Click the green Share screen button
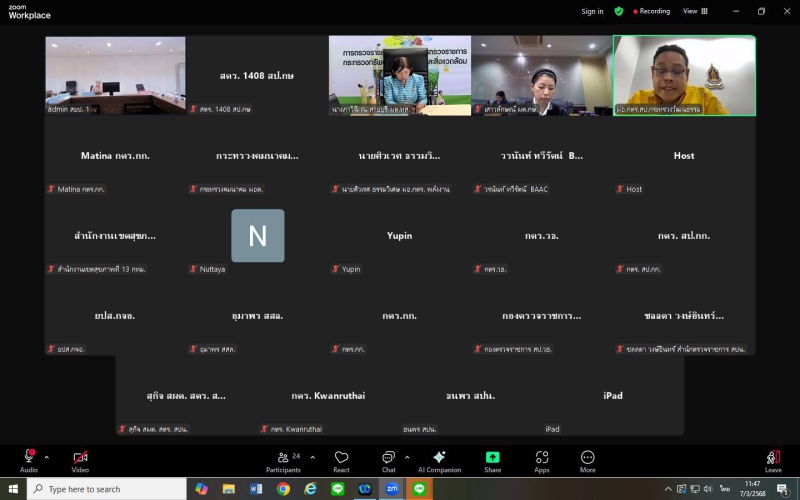This screenshot has width=800, height=500. click(492, 459)
